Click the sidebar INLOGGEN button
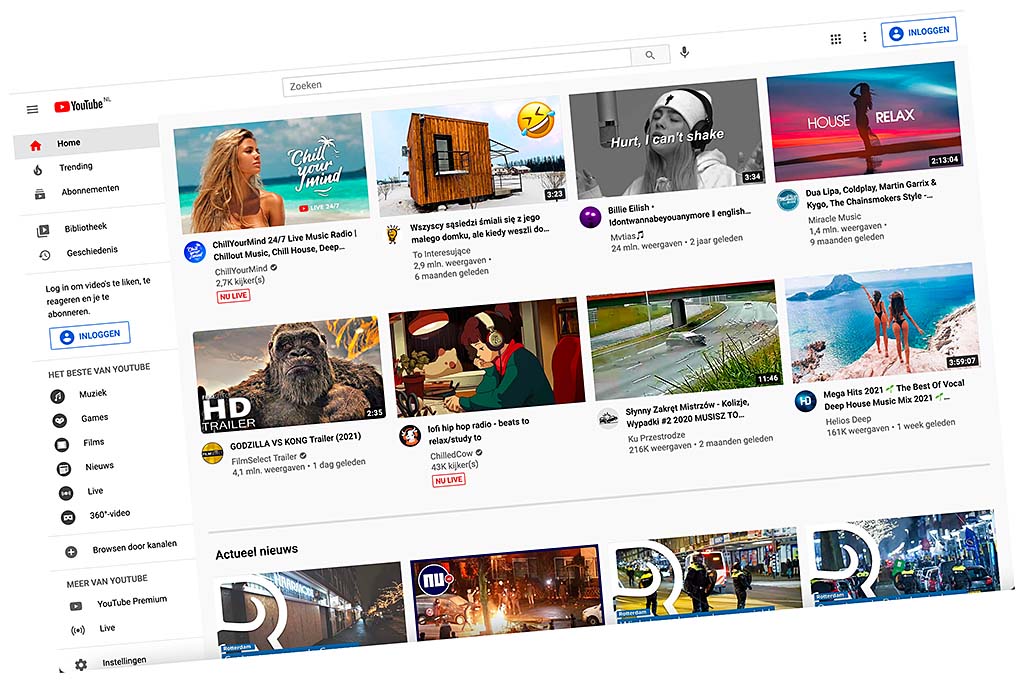The image size is (1024, 683). click(x=90, y=335)
